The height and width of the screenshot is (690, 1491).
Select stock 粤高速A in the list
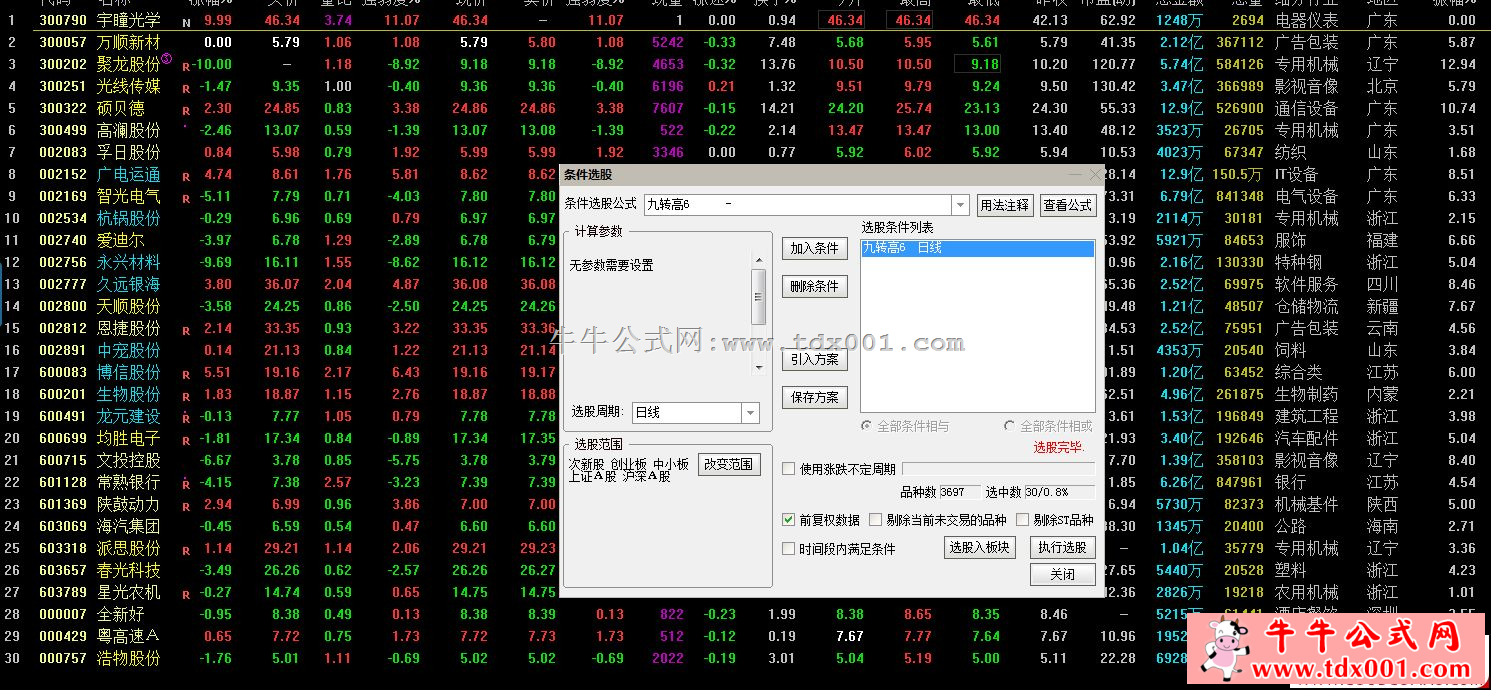128,636
